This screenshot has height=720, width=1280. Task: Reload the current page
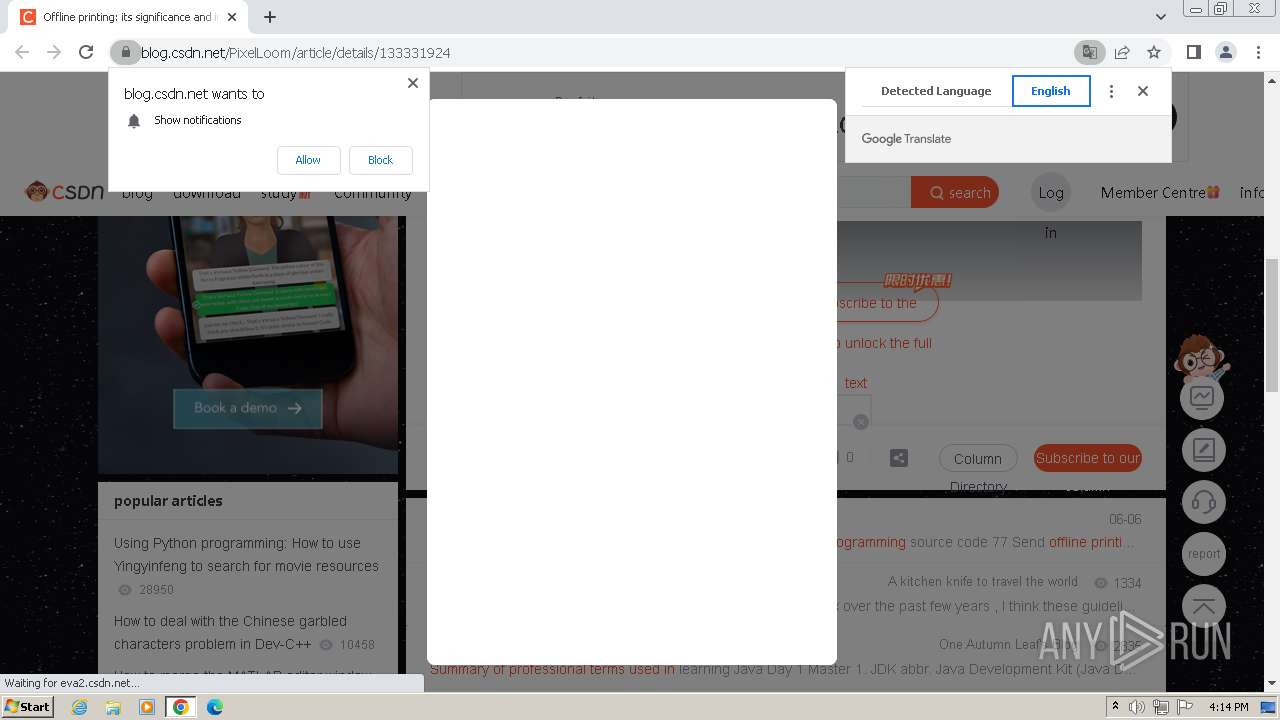tap(86, 52)
